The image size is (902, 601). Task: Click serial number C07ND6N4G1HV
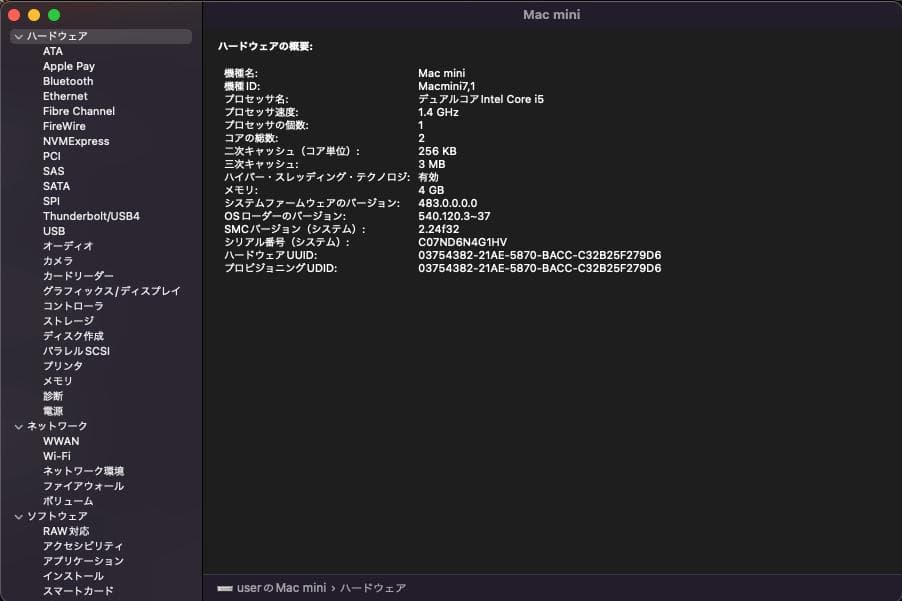(463, 242)
